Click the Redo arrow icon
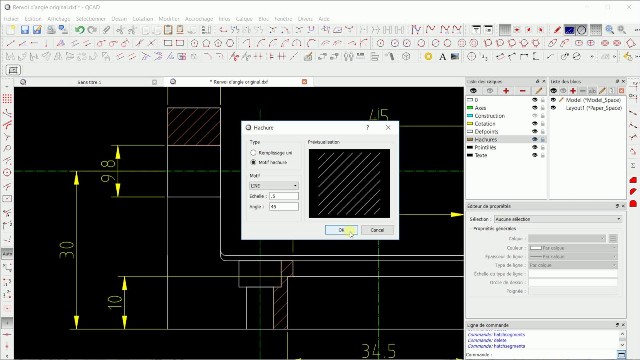Image resolution: width=640 pixels, height=360 pixels. [92, 30]
